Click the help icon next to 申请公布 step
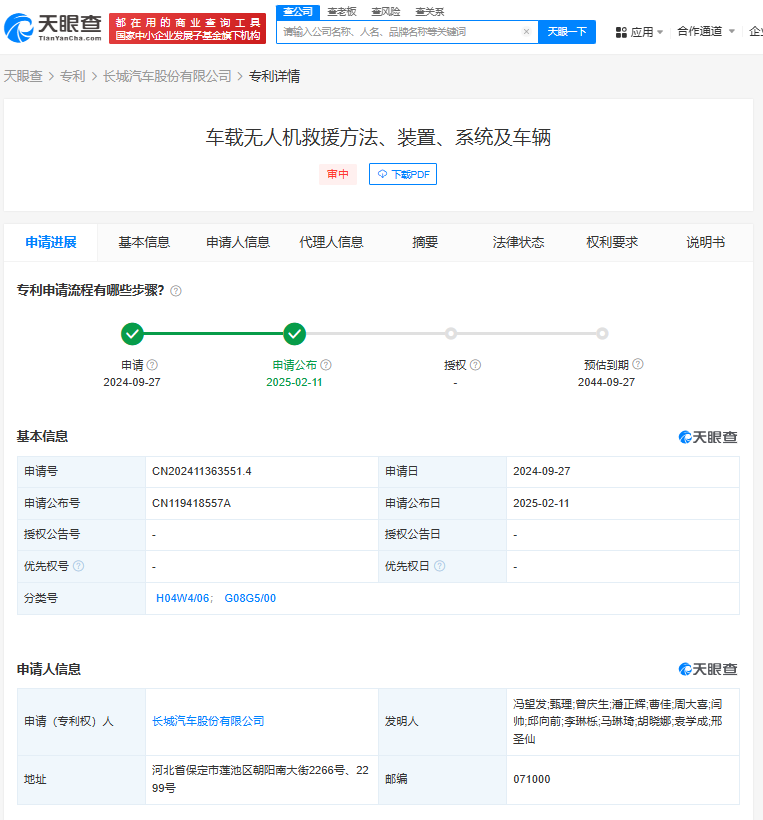The height and width of the screenshot is (820, 763). (x=326, y=365)
